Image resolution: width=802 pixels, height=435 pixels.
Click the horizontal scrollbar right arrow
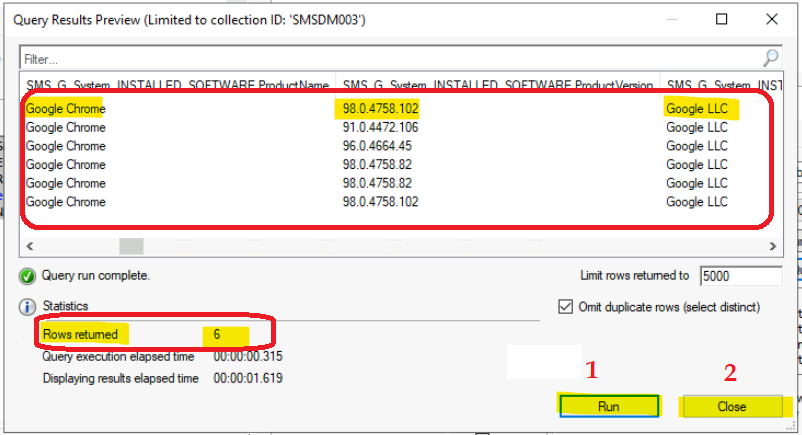point(772,246)
